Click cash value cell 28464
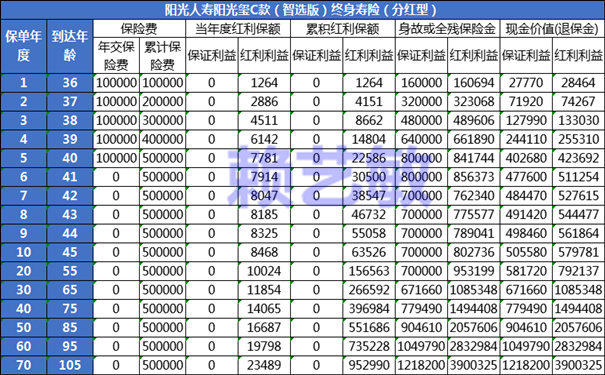The image size is (605, 375). click(578, 83)
